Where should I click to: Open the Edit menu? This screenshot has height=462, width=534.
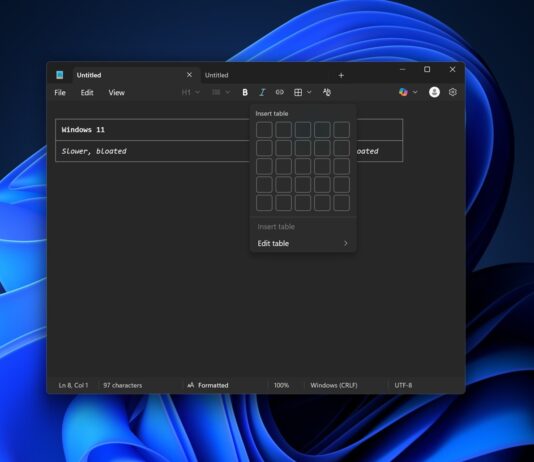pyautogui.click(x=87, y=93)
